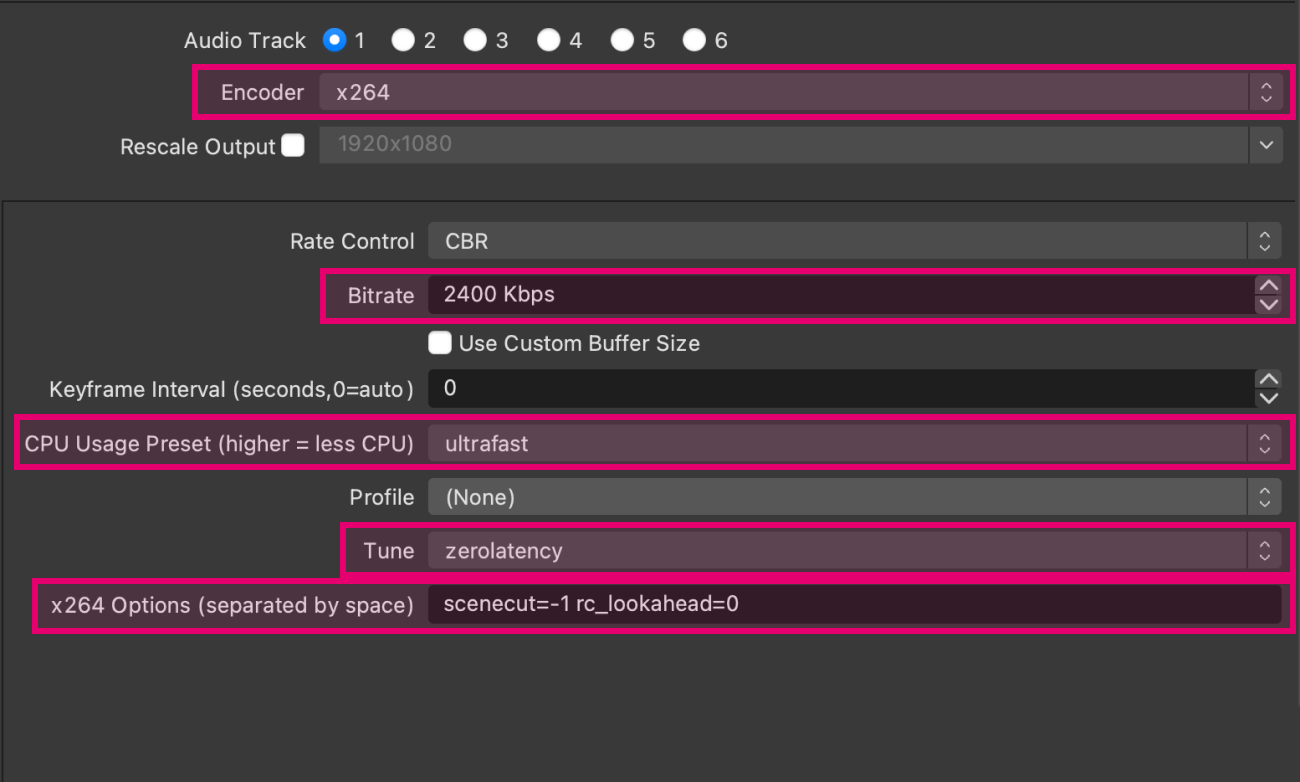Decrease Bitrate with the down arrow
Screen dimensions: 1300x782
[x=1267, y=304]
